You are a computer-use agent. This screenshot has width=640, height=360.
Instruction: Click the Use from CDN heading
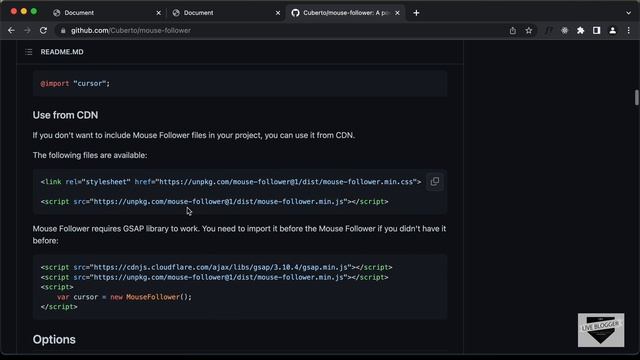(x=65, y=115)
